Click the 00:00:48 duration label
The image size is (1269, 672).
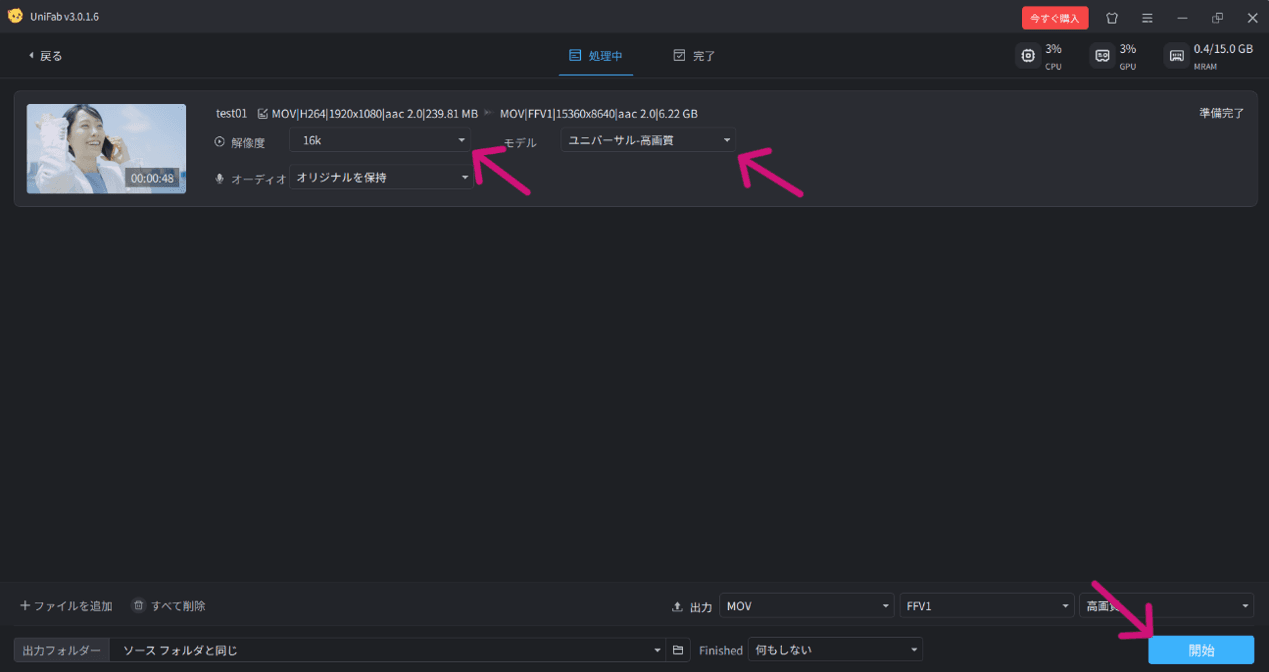coord(152,178)
